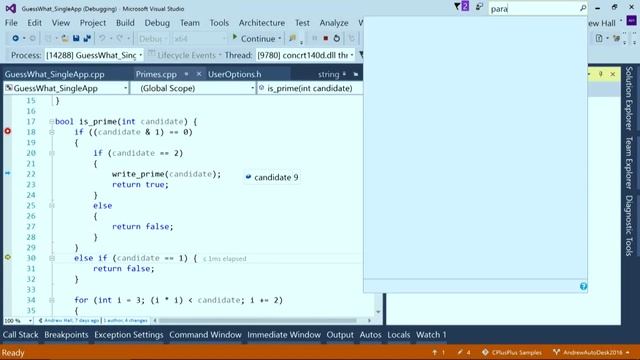640x360 pixels.
Task: Open the feedback icon beside Quick Launch
Action: 479,7
